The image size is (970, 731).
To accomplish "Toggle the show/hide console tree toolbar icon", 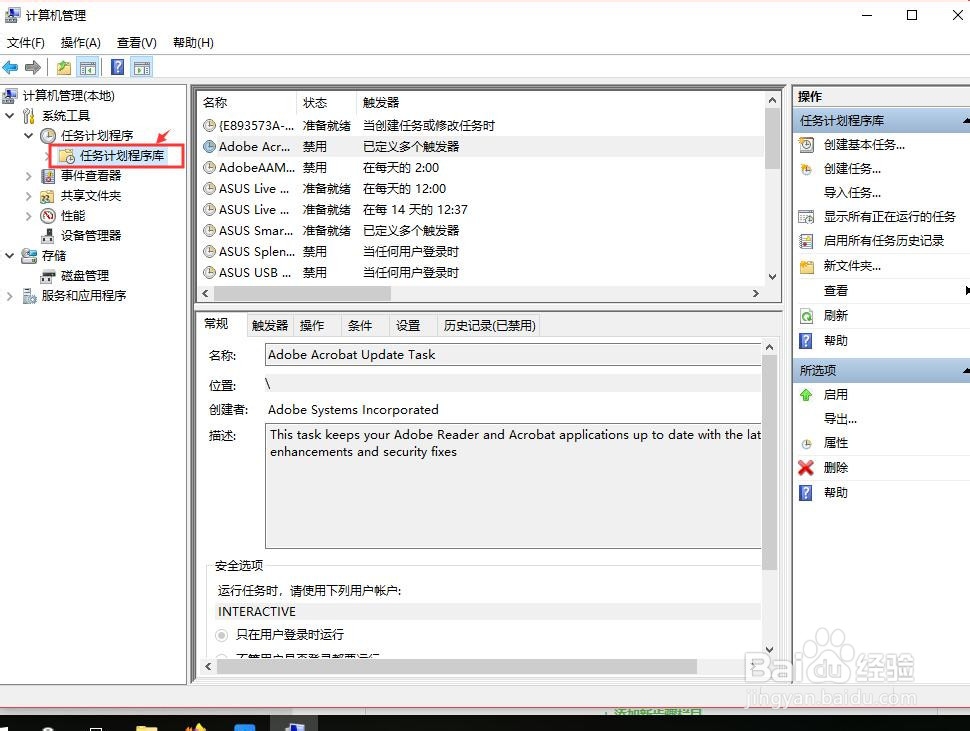I will pos(88,66).
